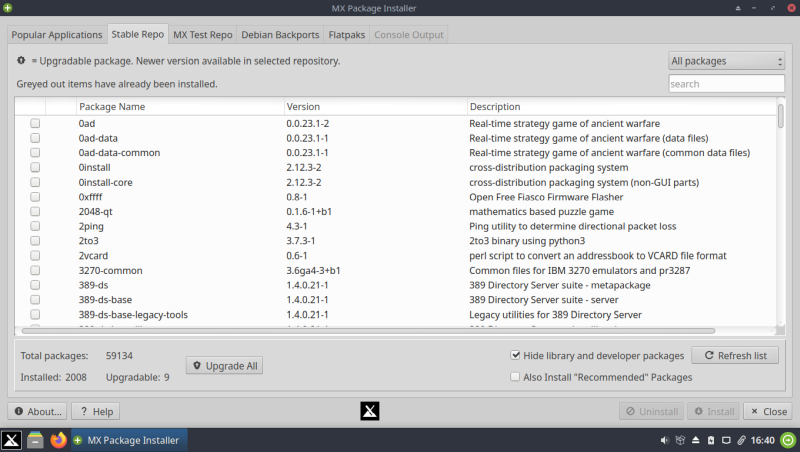This screenshot has width=800, height=452.
Task: Click the network connection tray icon
Action: tap(726, 440)
